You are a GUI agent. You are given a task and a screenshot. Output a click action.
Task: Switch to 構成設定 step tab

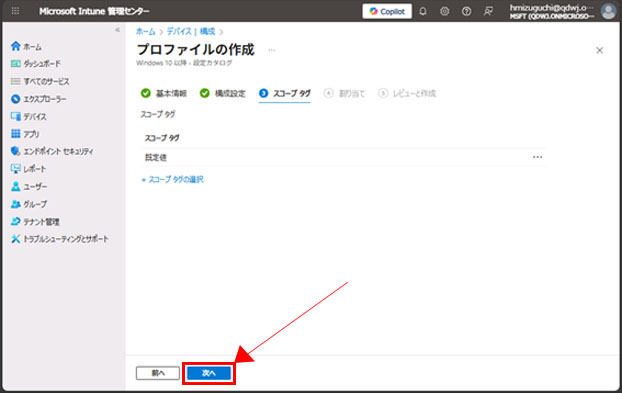pos(223,93)
